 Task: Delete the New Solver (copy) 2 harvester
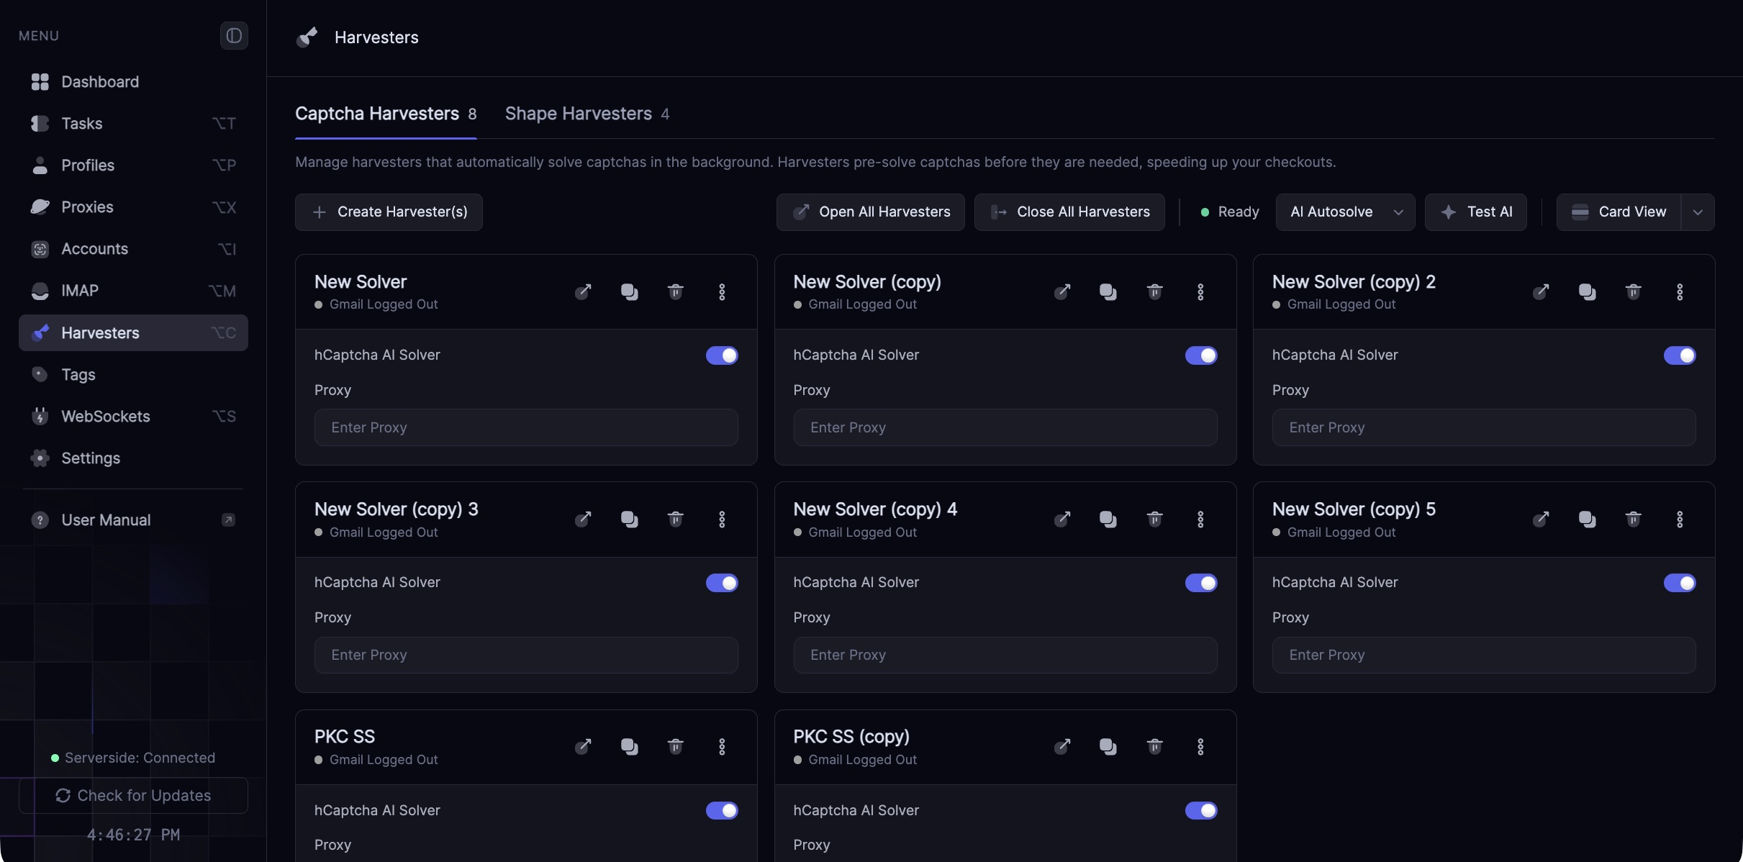click(x=1634, y=292)
